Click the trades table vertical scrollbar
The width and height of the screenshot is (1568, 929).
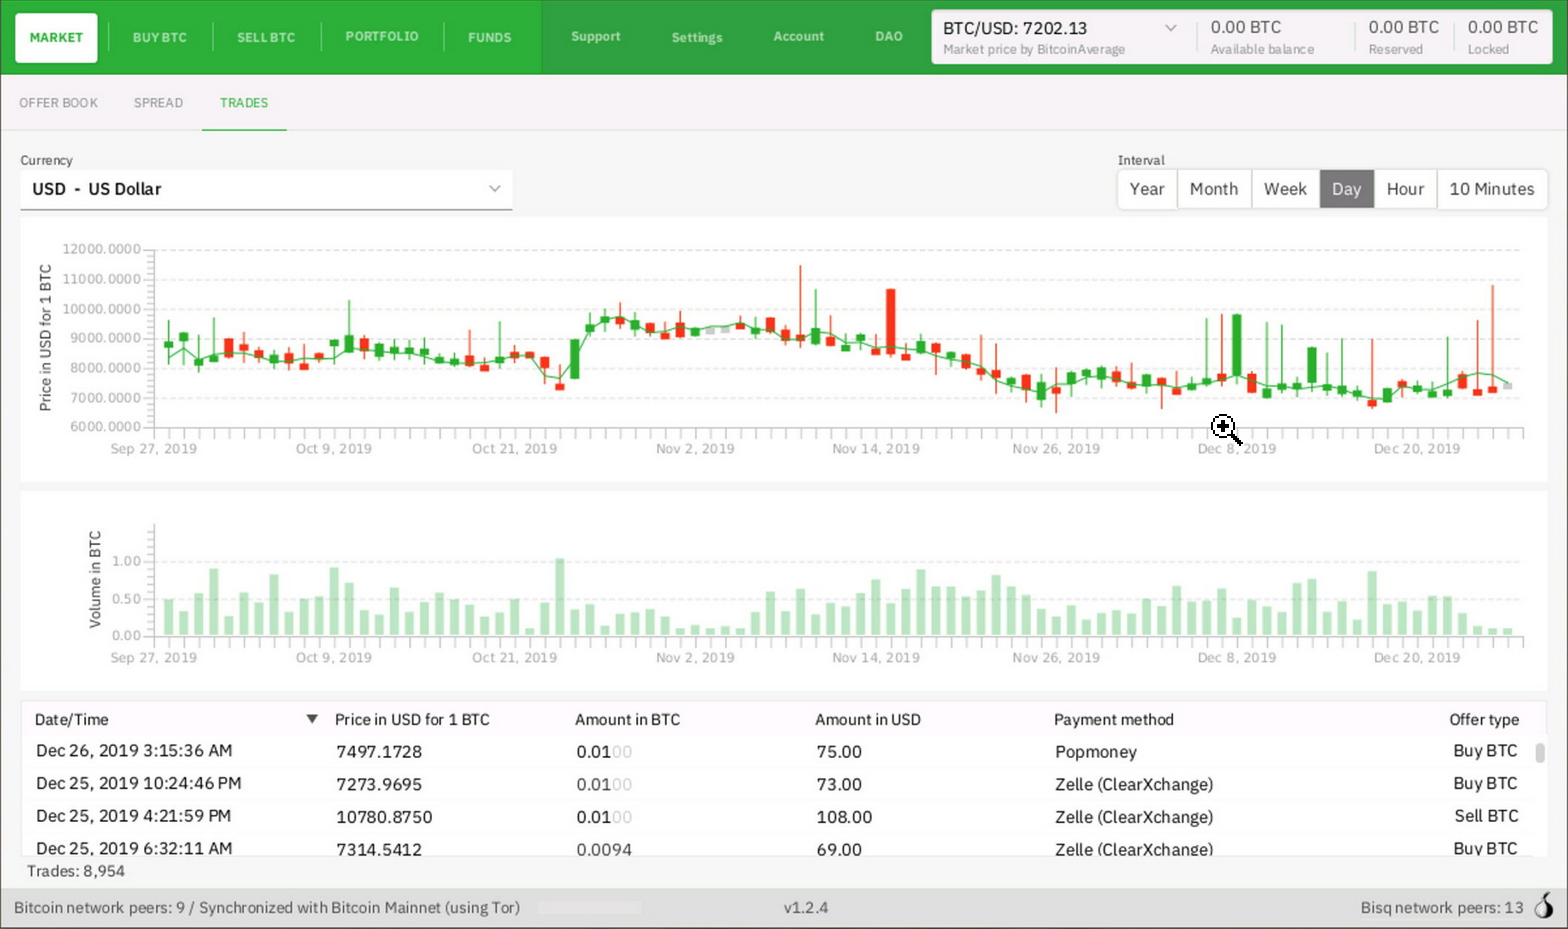1540,752
